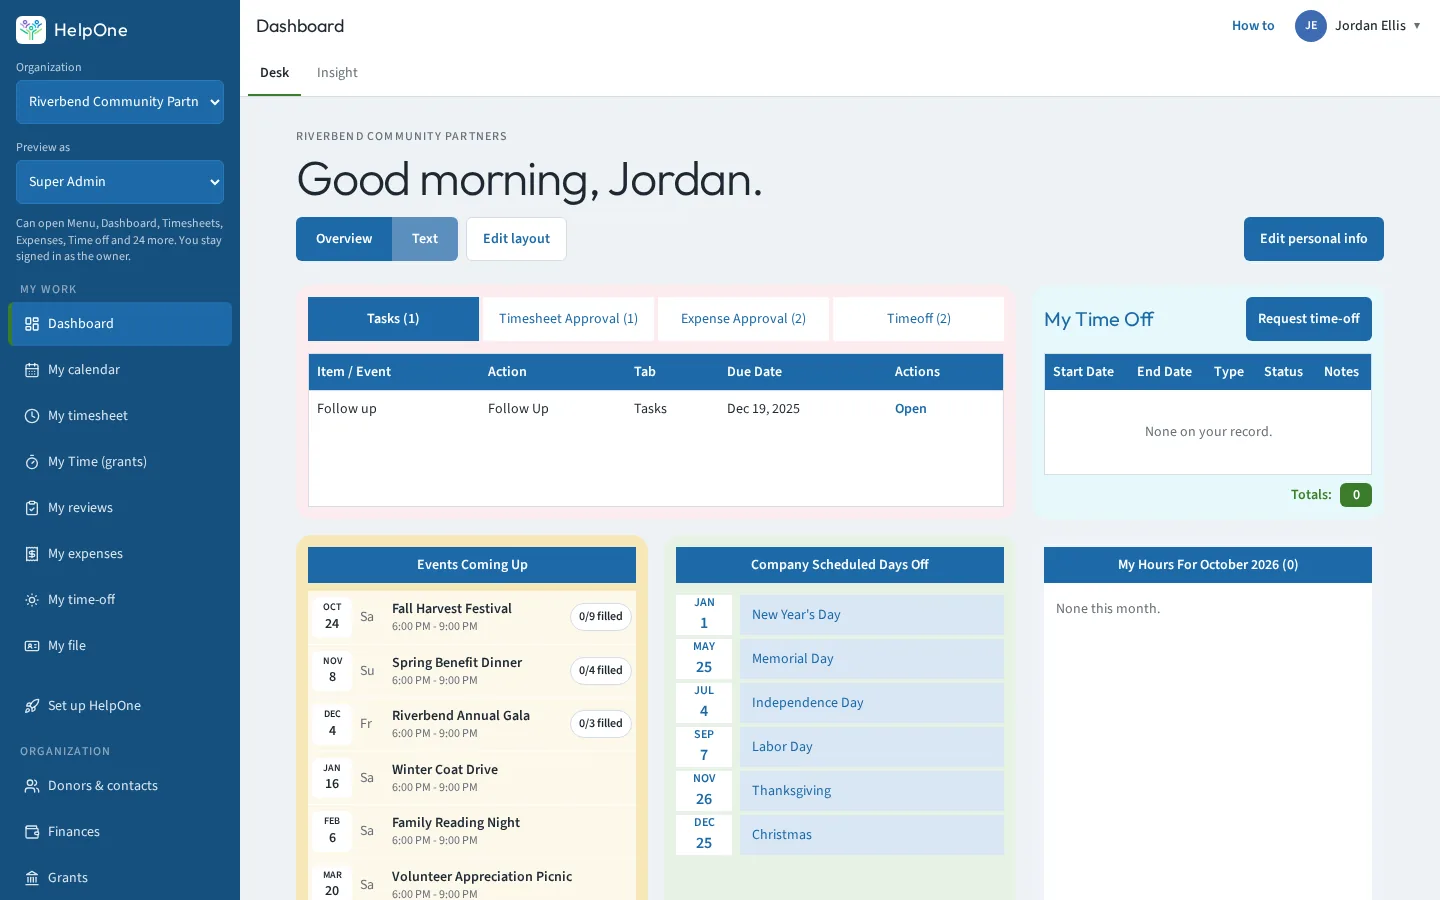Open the Timeoff (2) tab
1440x900 pixels.
pyautogui.click(x=918, y=319)
